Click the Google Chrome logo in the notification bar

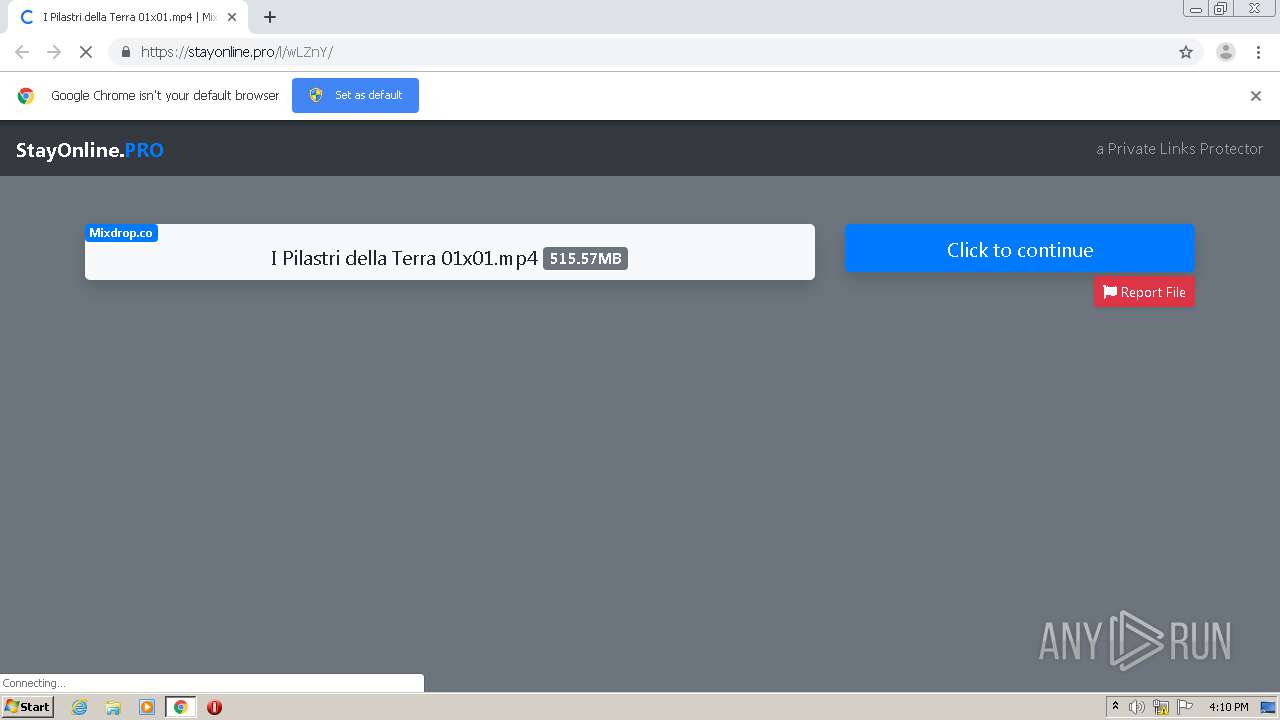[26, 96]
